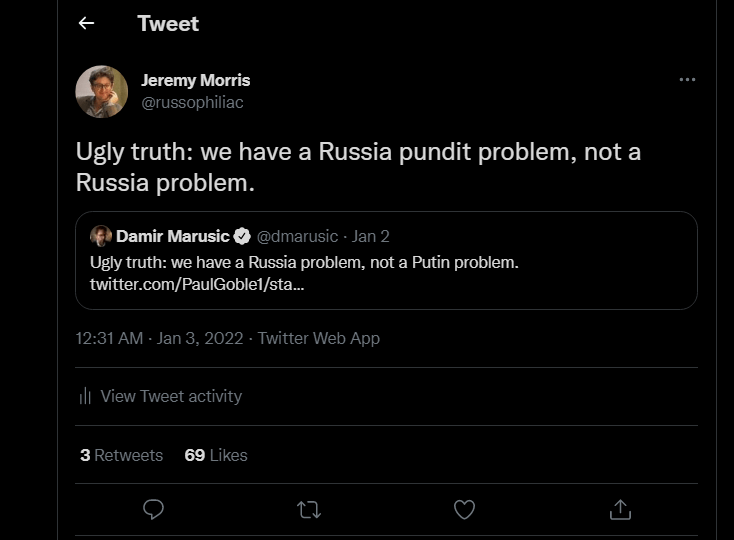Click the Twitter Web App source link
The height and width of the screenshot is (540, 734).
(x=319, y=338)
